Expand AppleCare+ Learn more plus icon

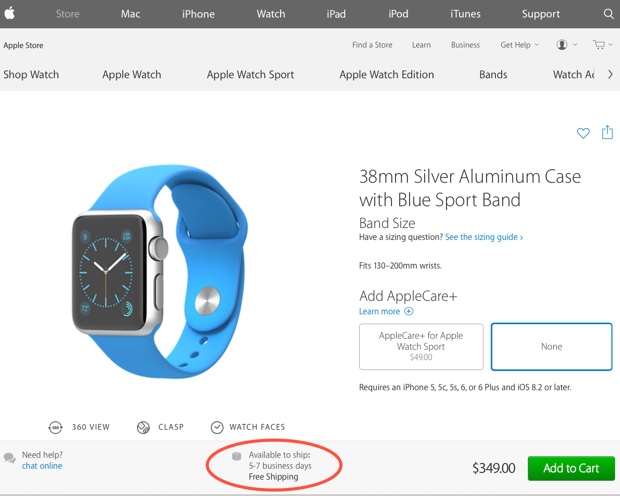pos(408,312)
